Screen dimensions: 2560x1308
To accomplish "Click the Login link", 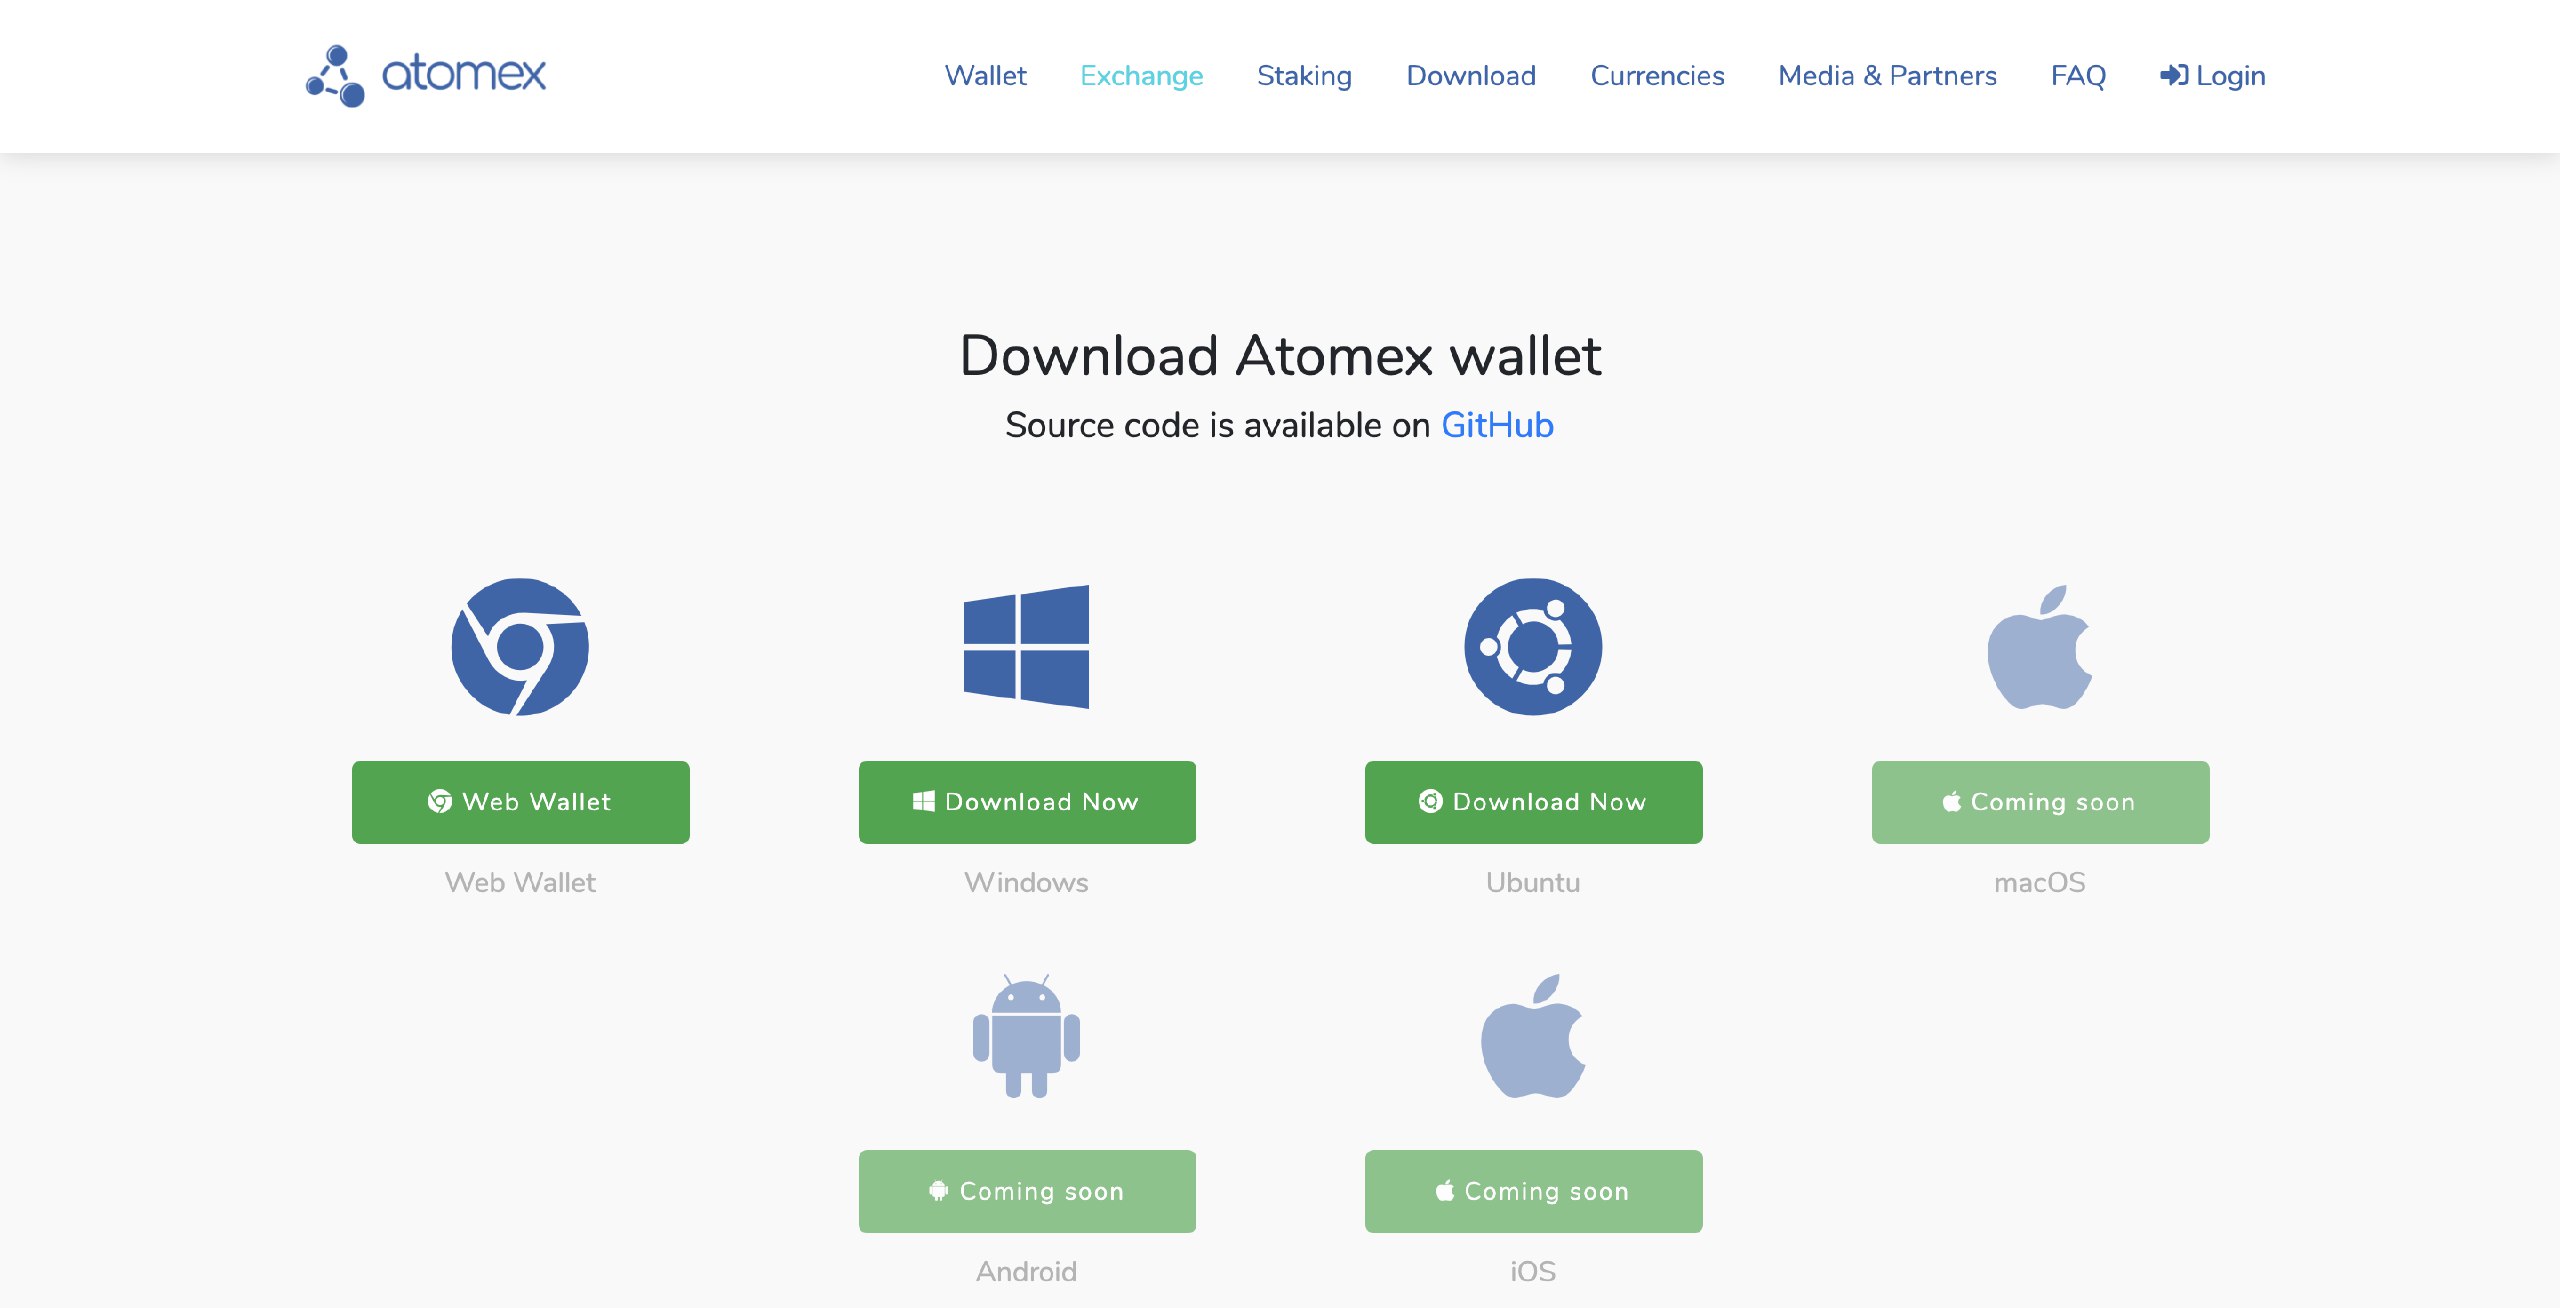I will [x=2213, y=76].
